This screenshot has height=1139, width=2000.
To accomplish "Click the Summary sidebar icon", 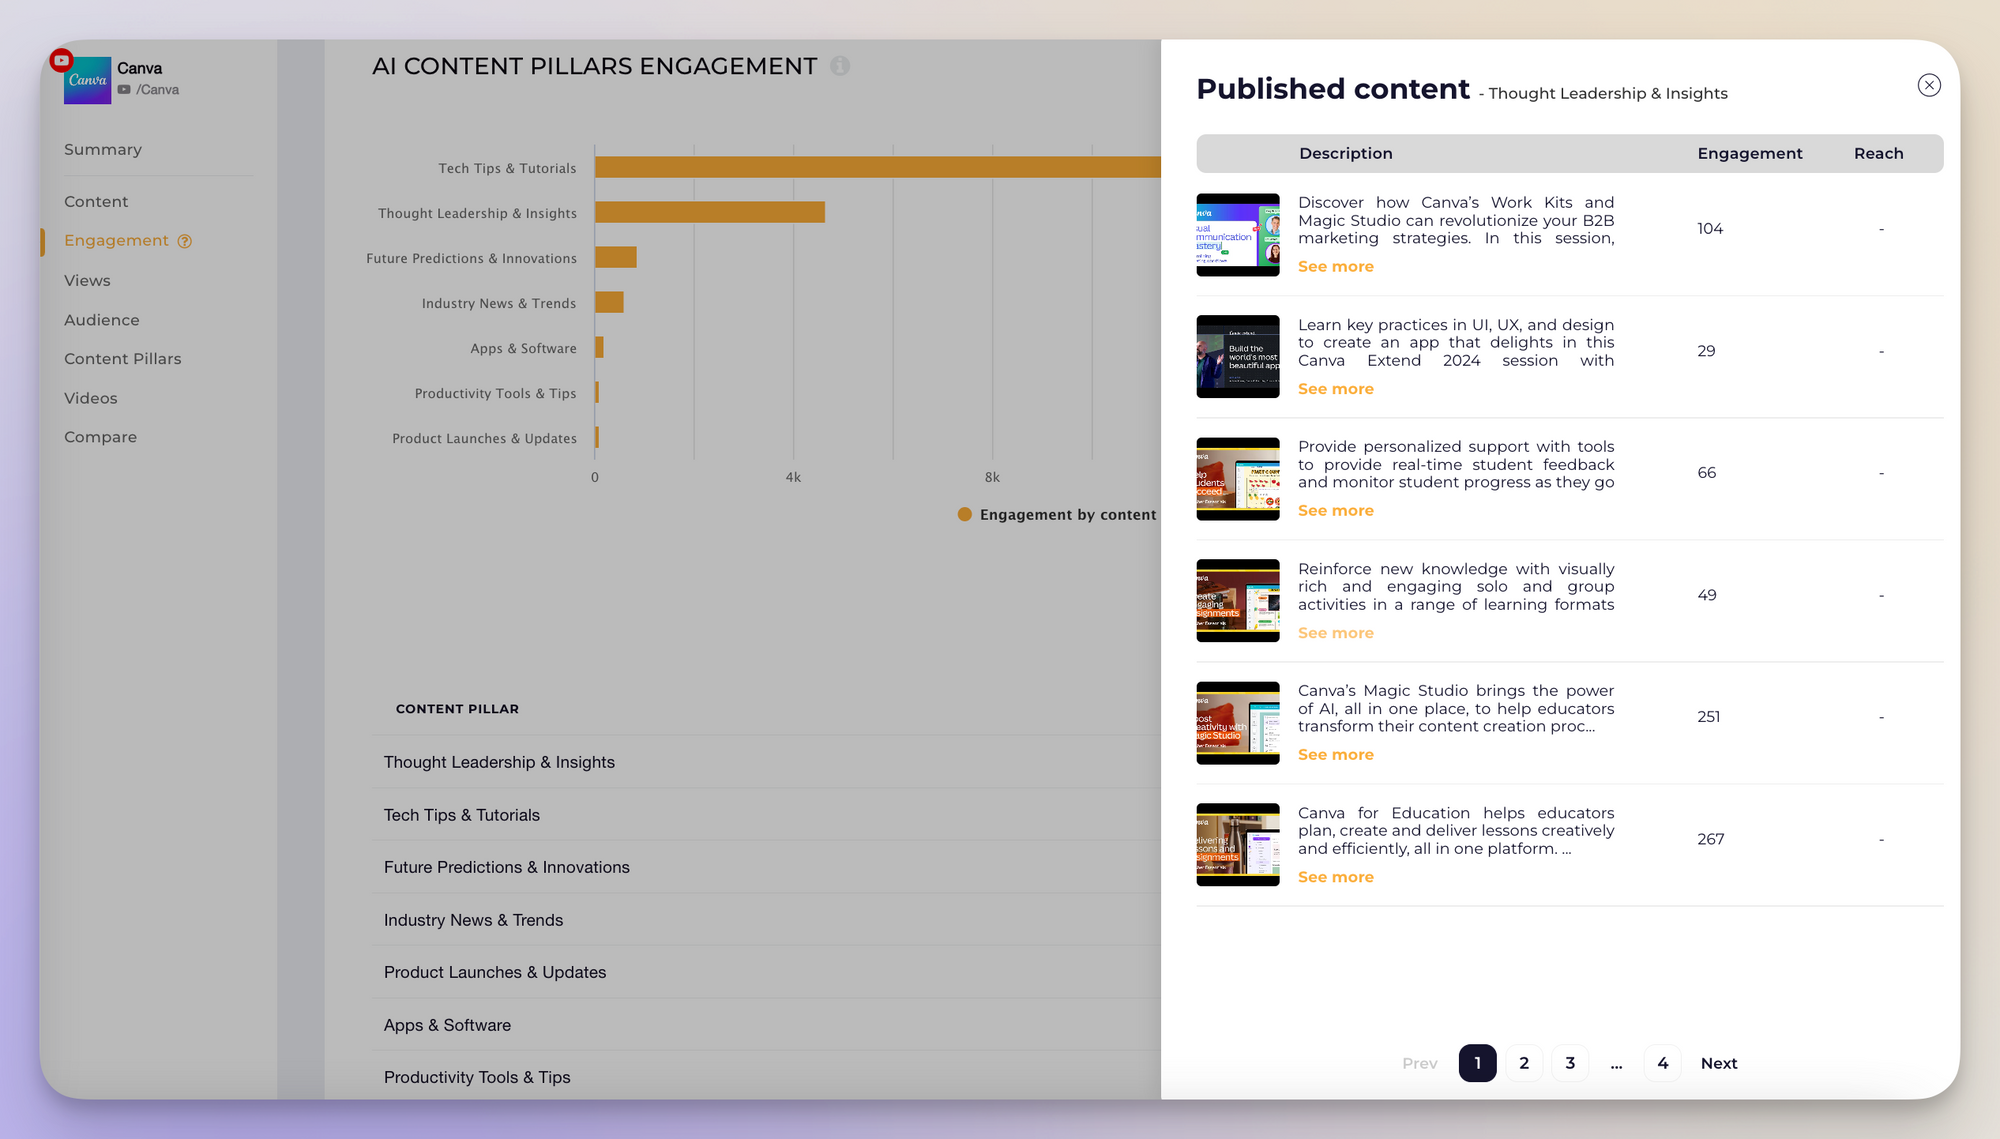I will pyautogui.click(x=102, y=148).
